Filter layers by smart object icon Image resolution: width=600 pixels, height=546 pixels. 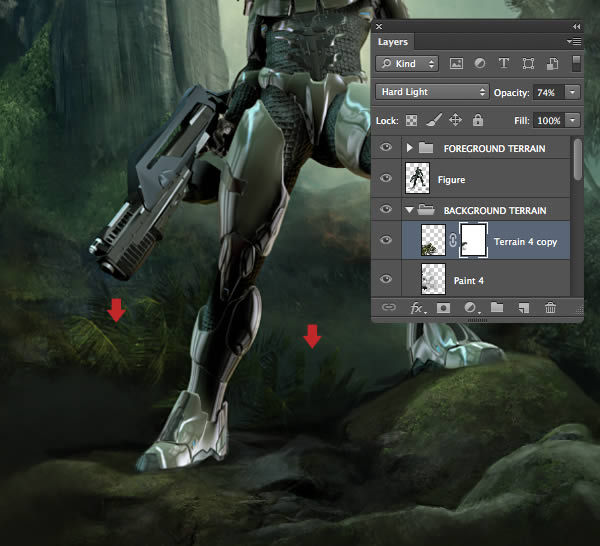point(552,64)
